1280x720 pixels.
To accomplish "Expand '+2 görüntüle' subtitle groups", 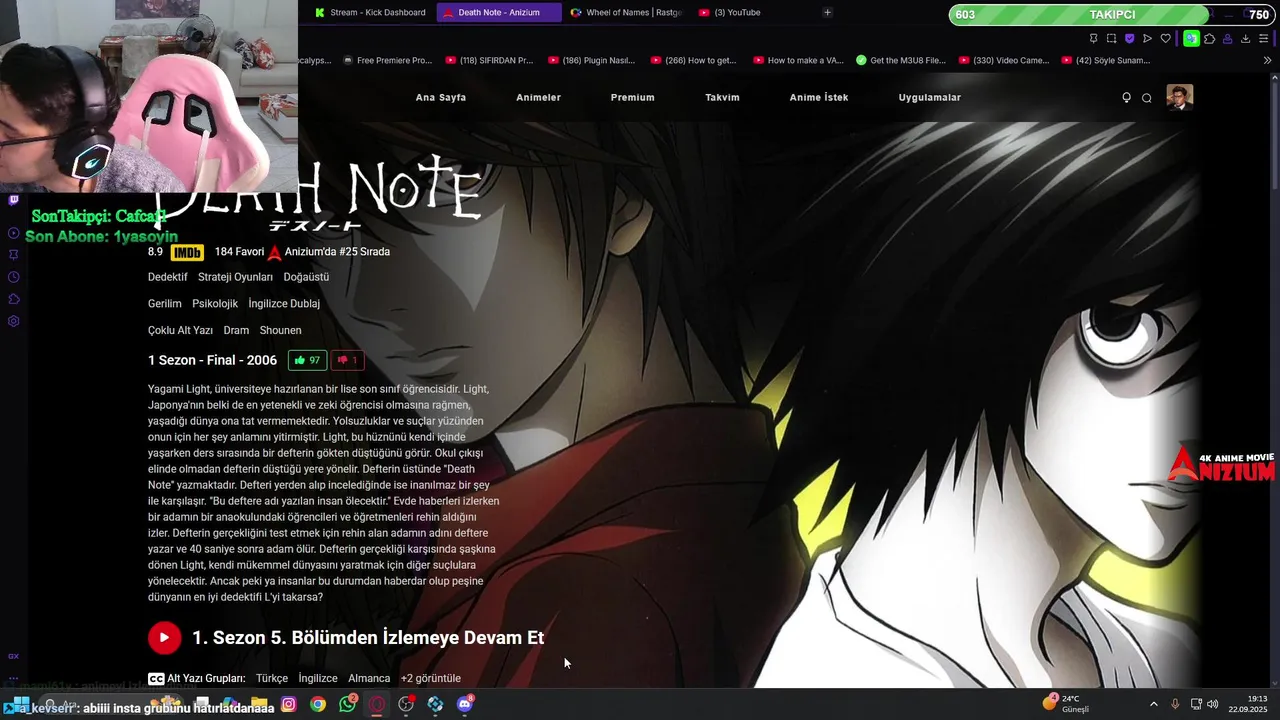I will coord(431,678).
